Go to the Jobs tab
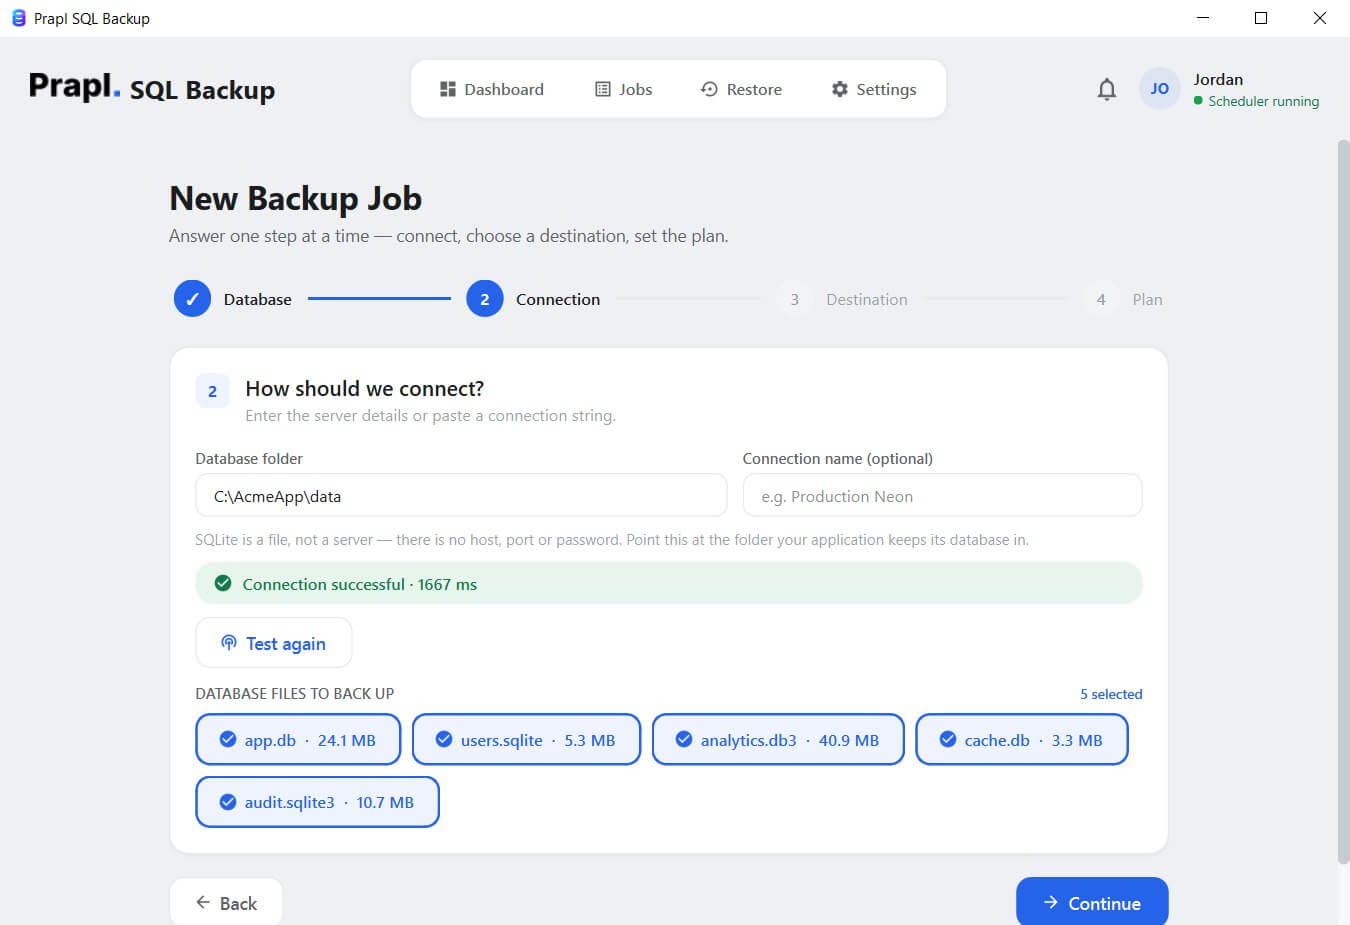Screen dimensions: 1350x925 click(x=624, y=89)
